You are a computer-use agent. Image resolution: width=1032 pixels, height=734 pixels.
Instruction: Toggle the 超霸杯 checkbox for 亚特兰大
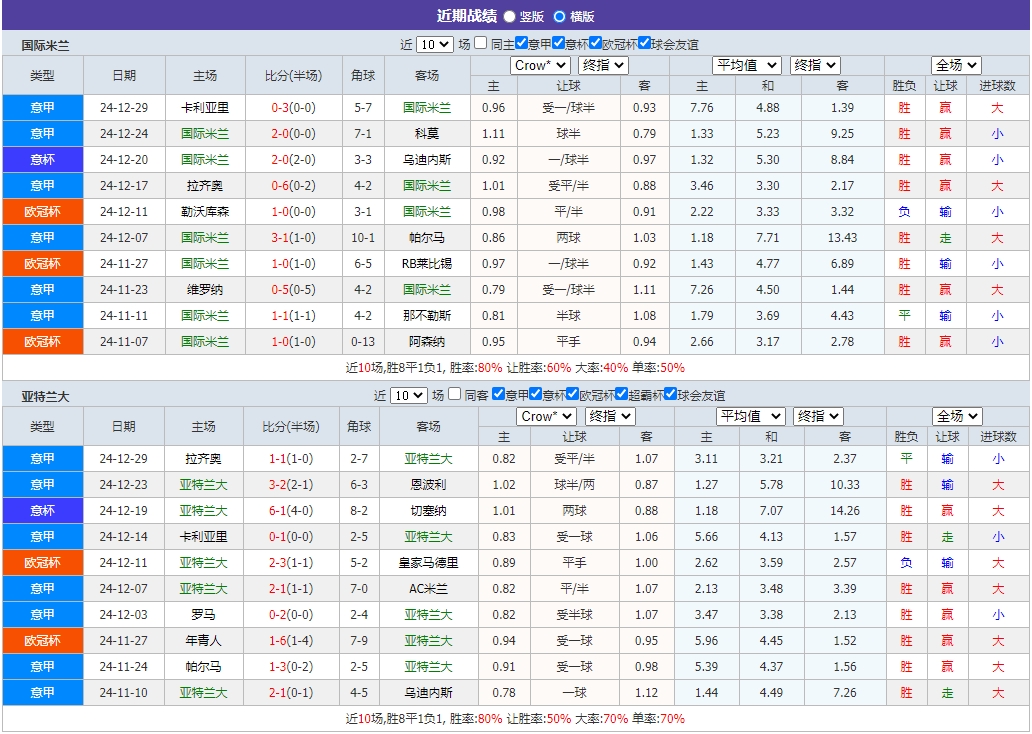(x=620, y=396)
